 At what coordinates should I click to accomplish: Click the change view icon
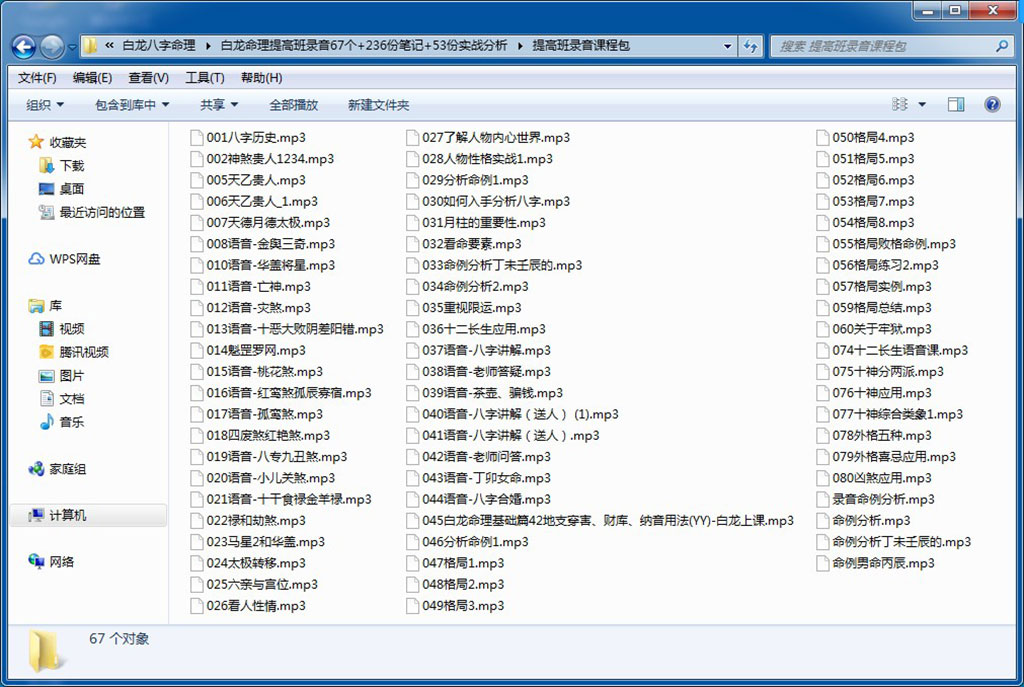pyautogui.click(x=900, y=104)
